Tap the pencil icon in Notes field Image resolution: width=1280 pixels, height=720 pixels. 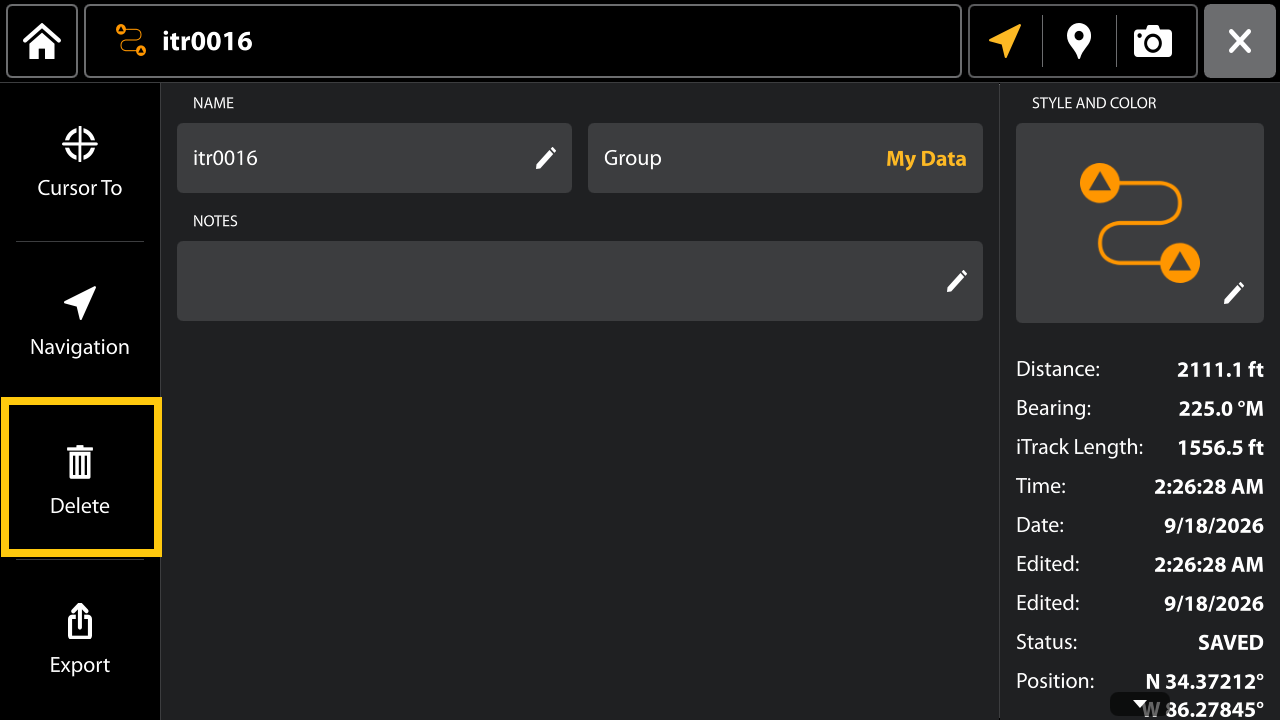coord(957,281)
